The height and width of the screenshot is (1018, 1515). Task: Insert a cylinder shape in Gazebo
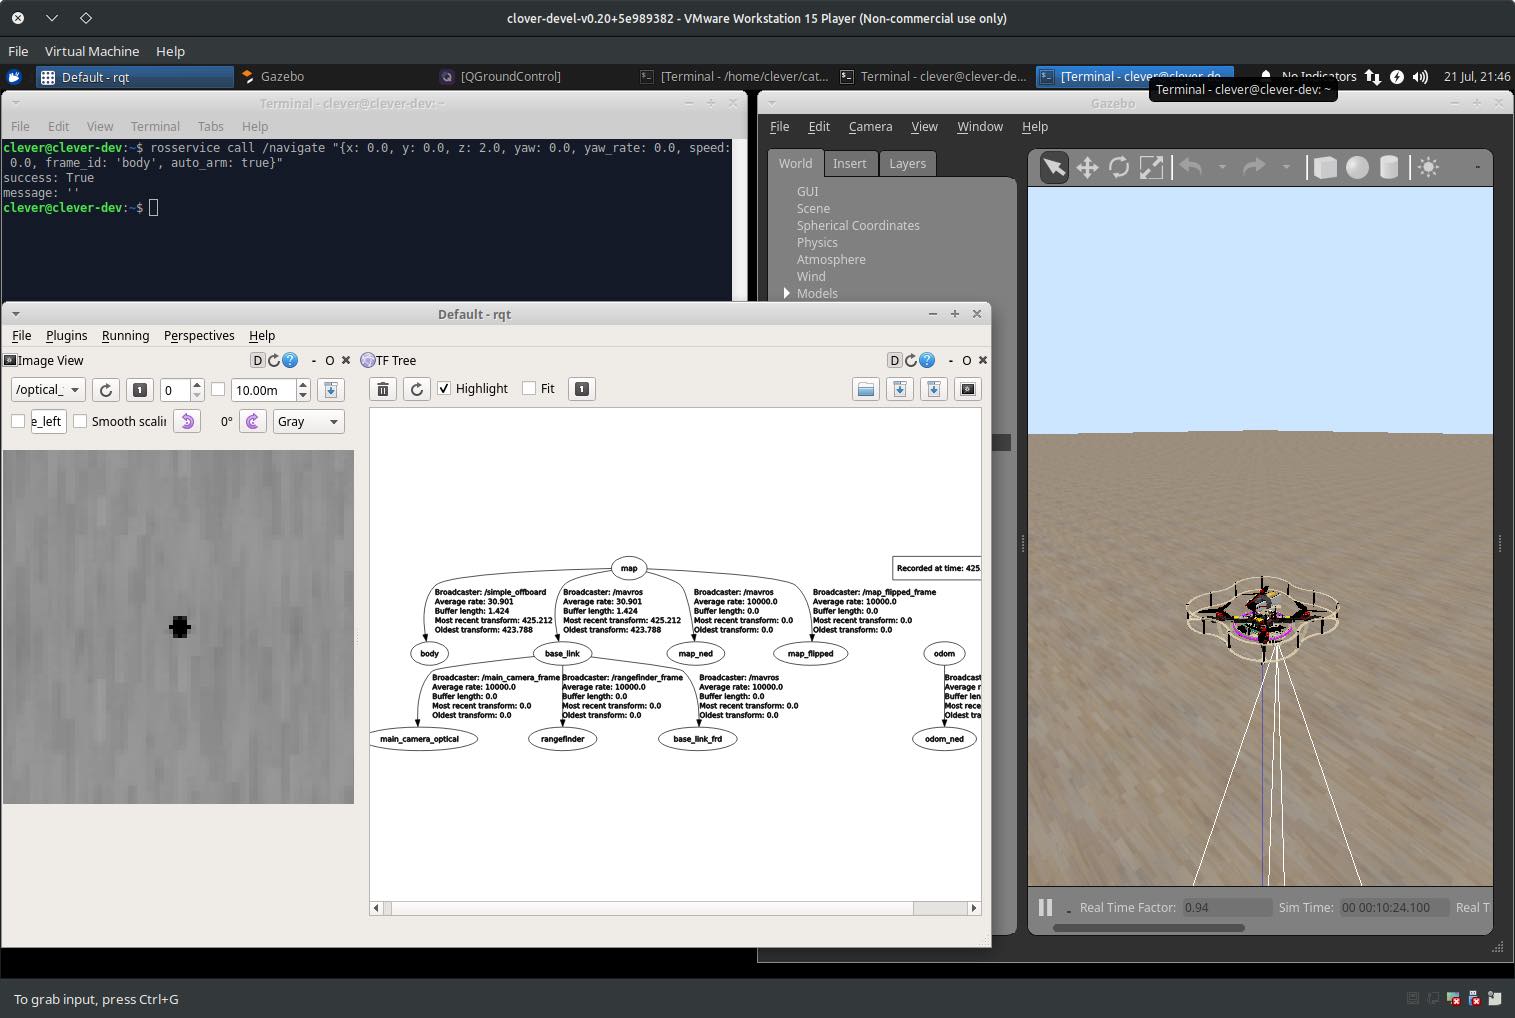point(1389,168)
